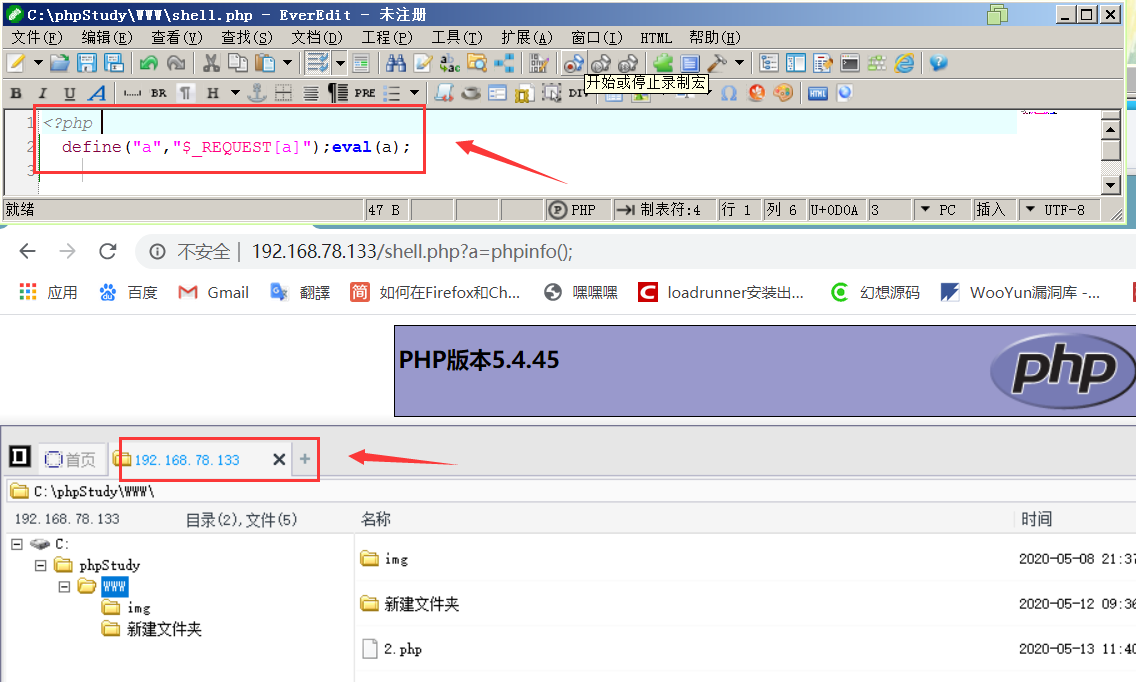This screenshot has height=682, width=1136.
Task: Toggle Bold formatting button
Action: [16, 93]
